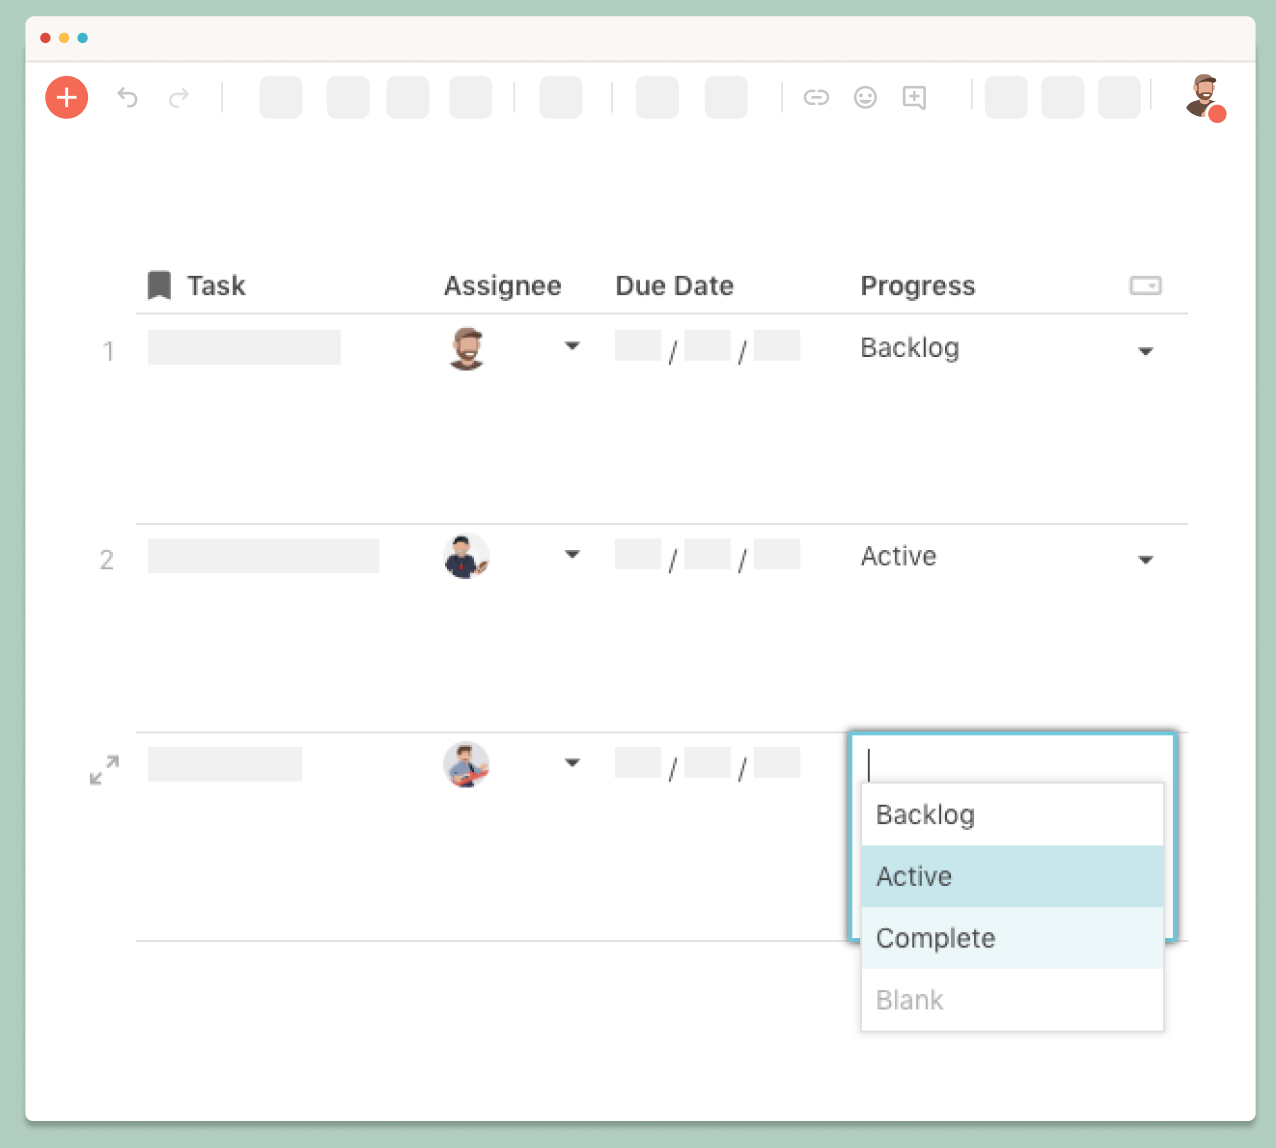Expand the Active progress dropdown in row two
Image resolution: width=1276 pixels, height=1148 pixels.
[1146, 560]
